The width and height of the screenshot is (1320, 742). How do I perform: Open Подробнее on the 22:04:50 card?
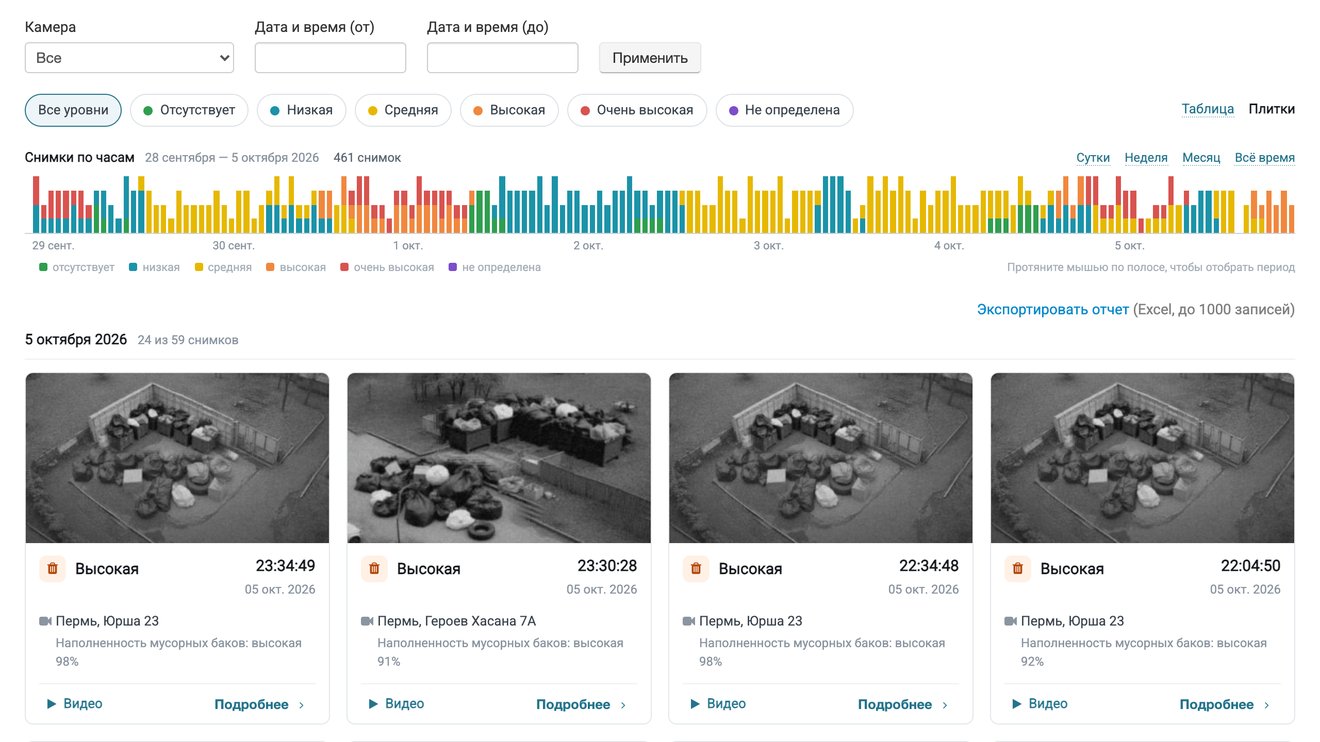click(1226, 705)
